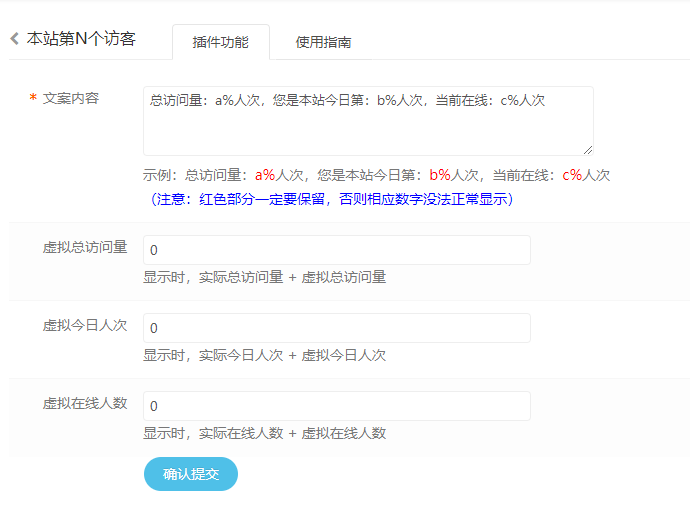Click the 本站第N个访客 page title

(81, 39)
